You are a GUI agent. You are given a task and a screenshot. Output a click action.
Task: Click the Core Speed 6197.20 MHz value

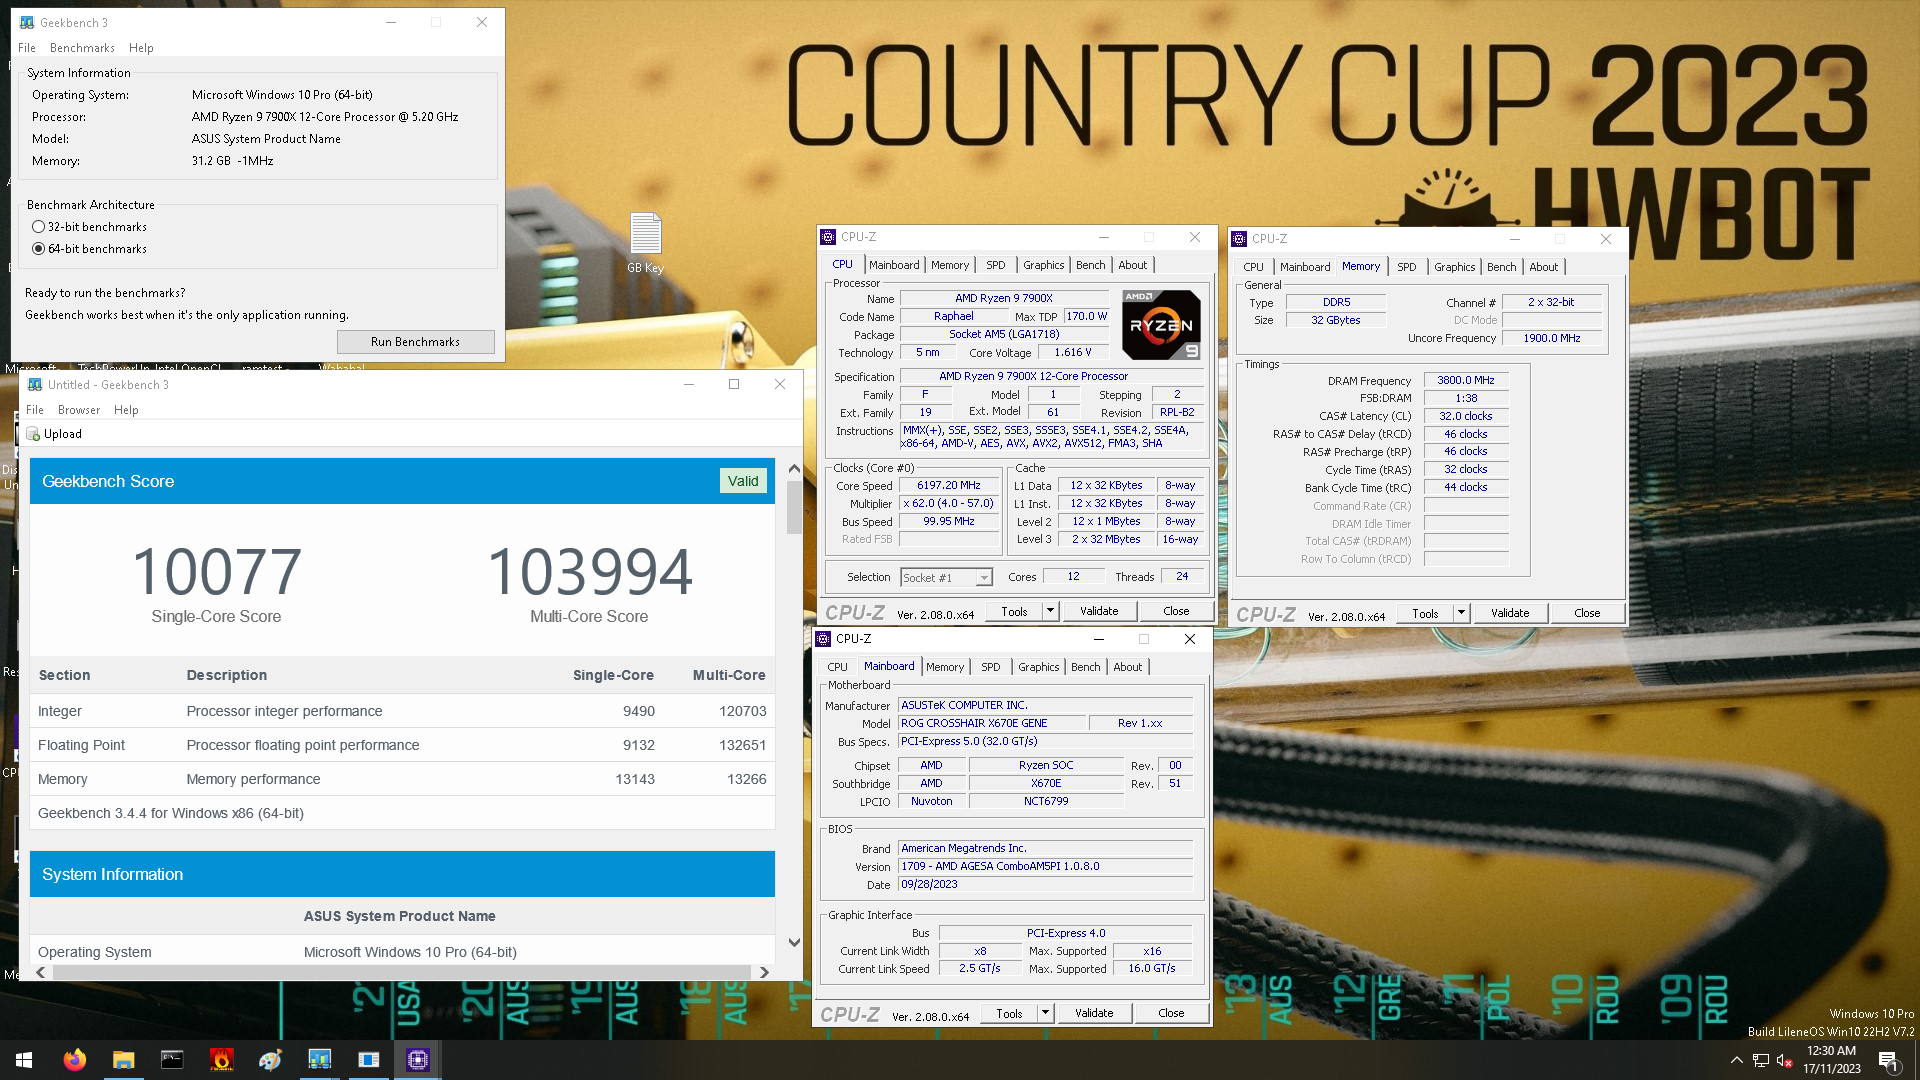(948, 485)
